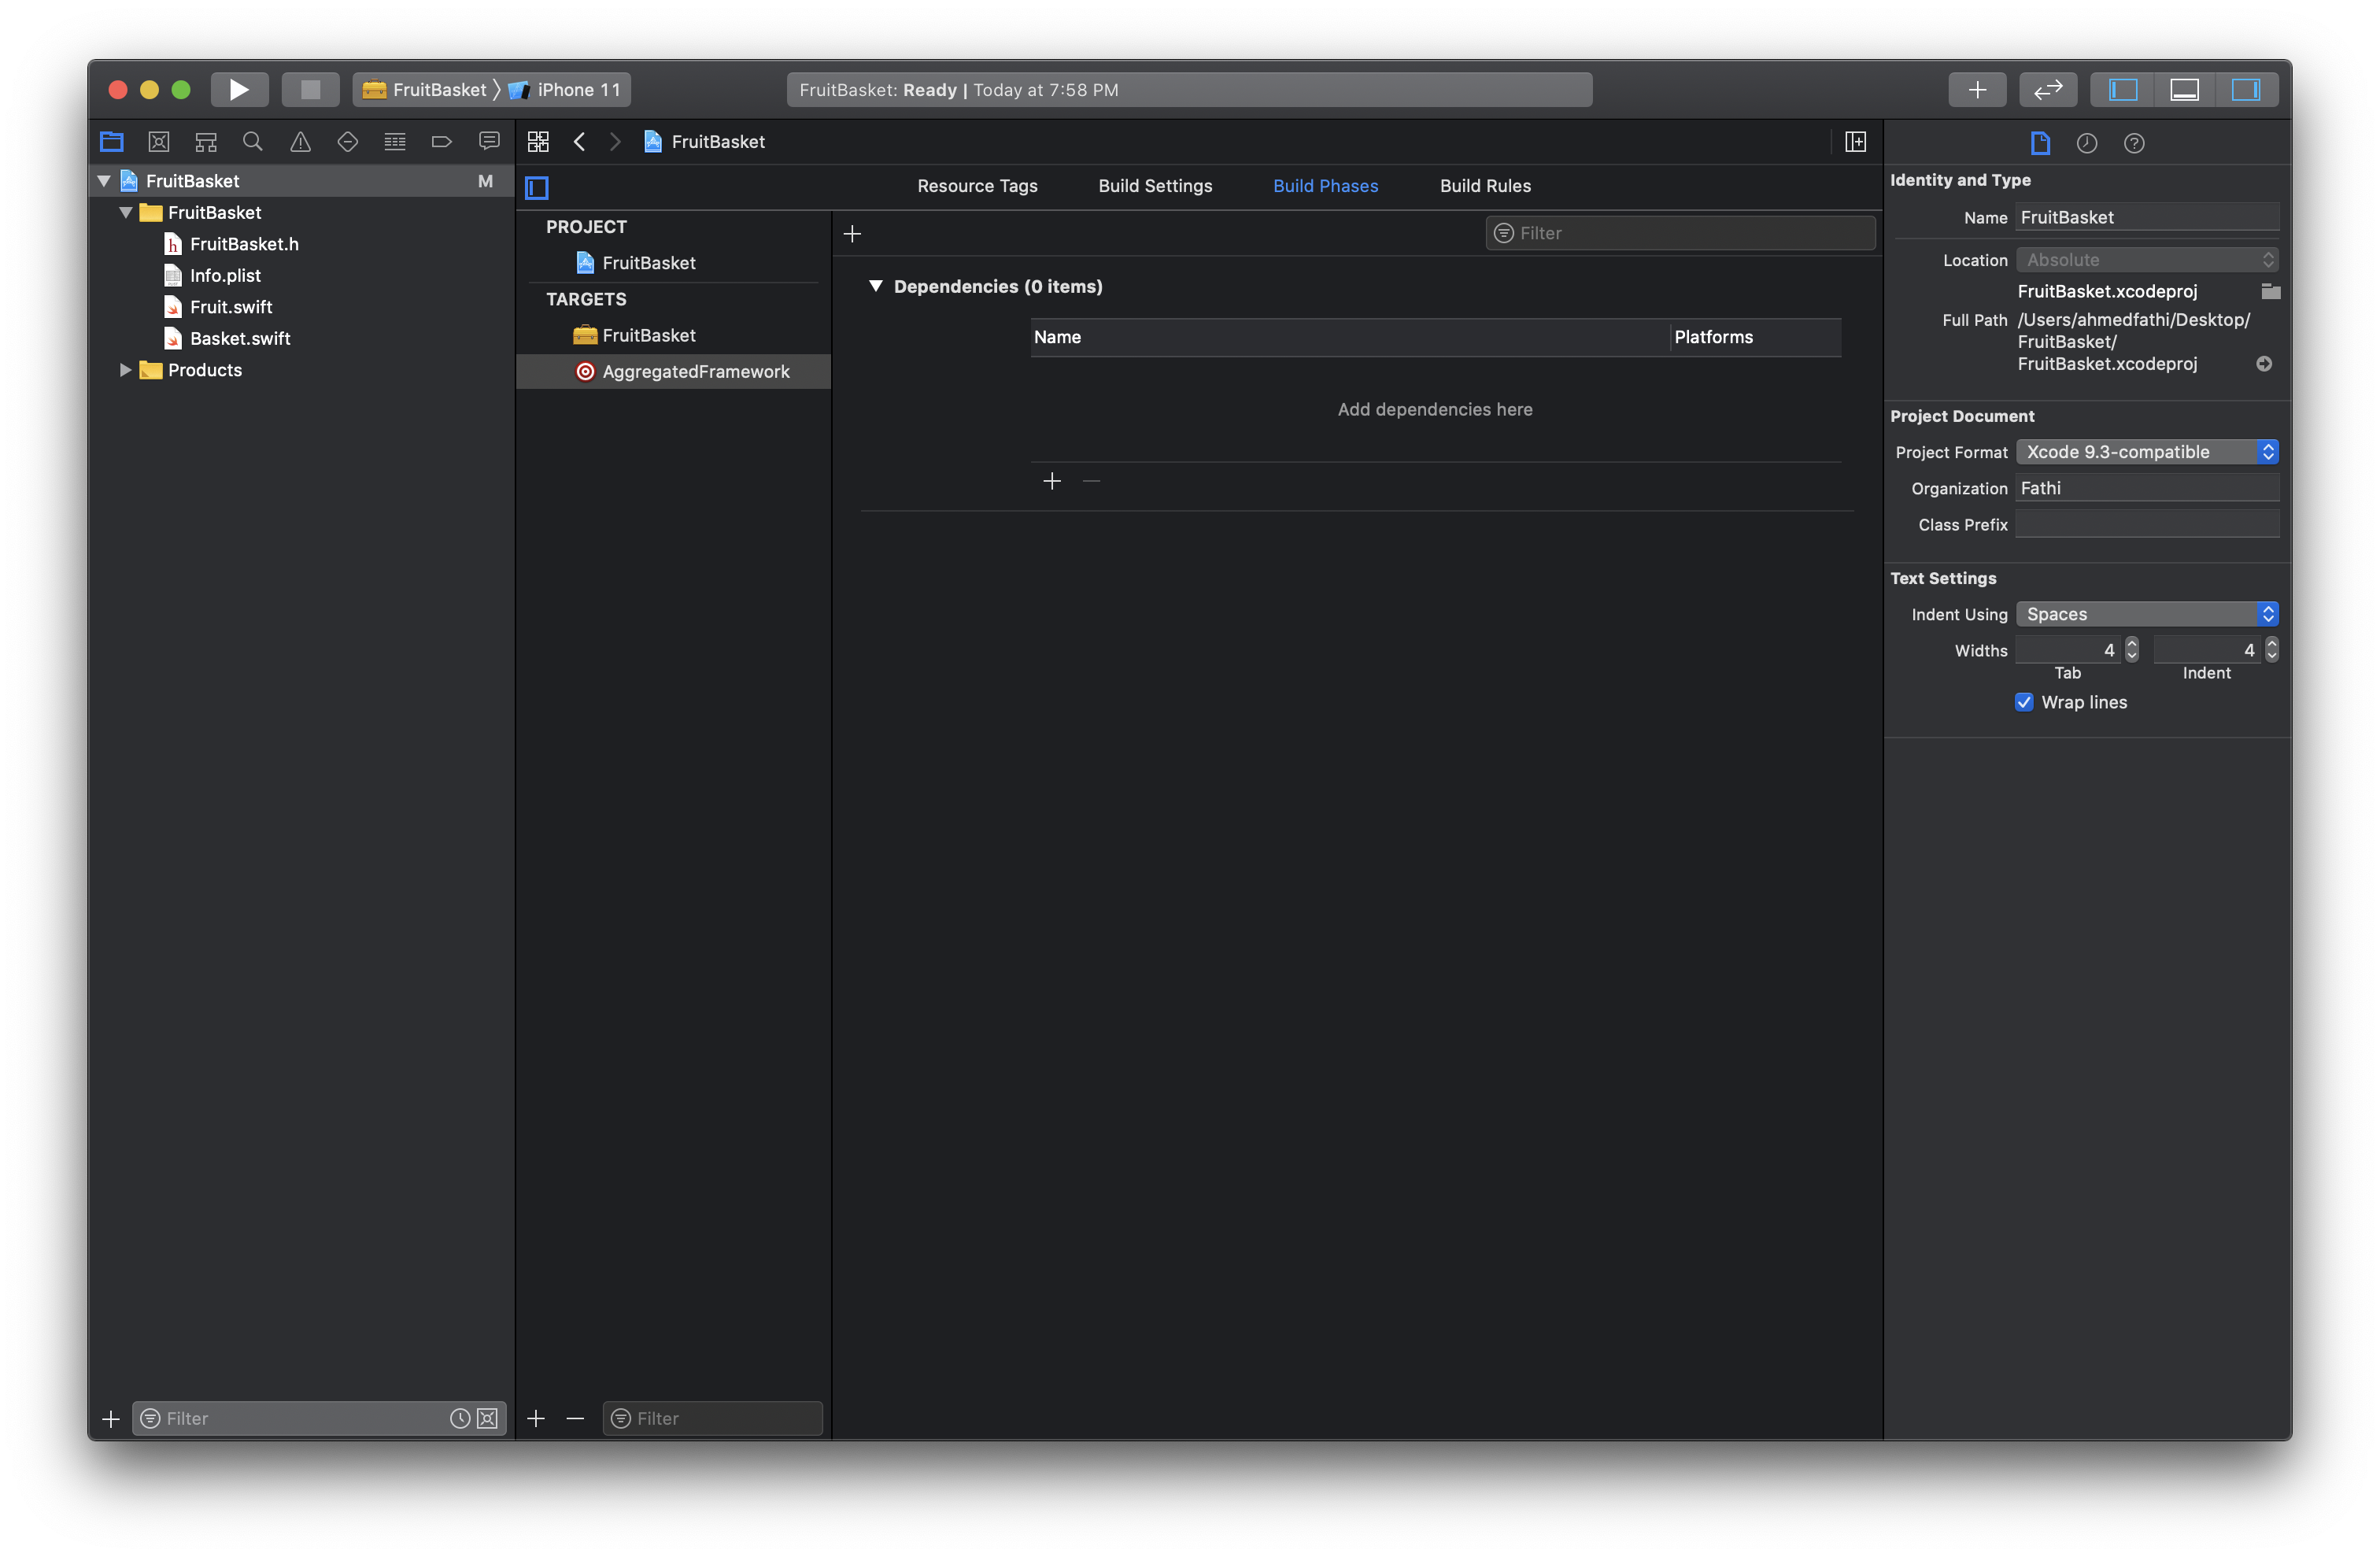Hide the project and targets list
This screenshot has height=1557, width=2380.
point(537,187)
